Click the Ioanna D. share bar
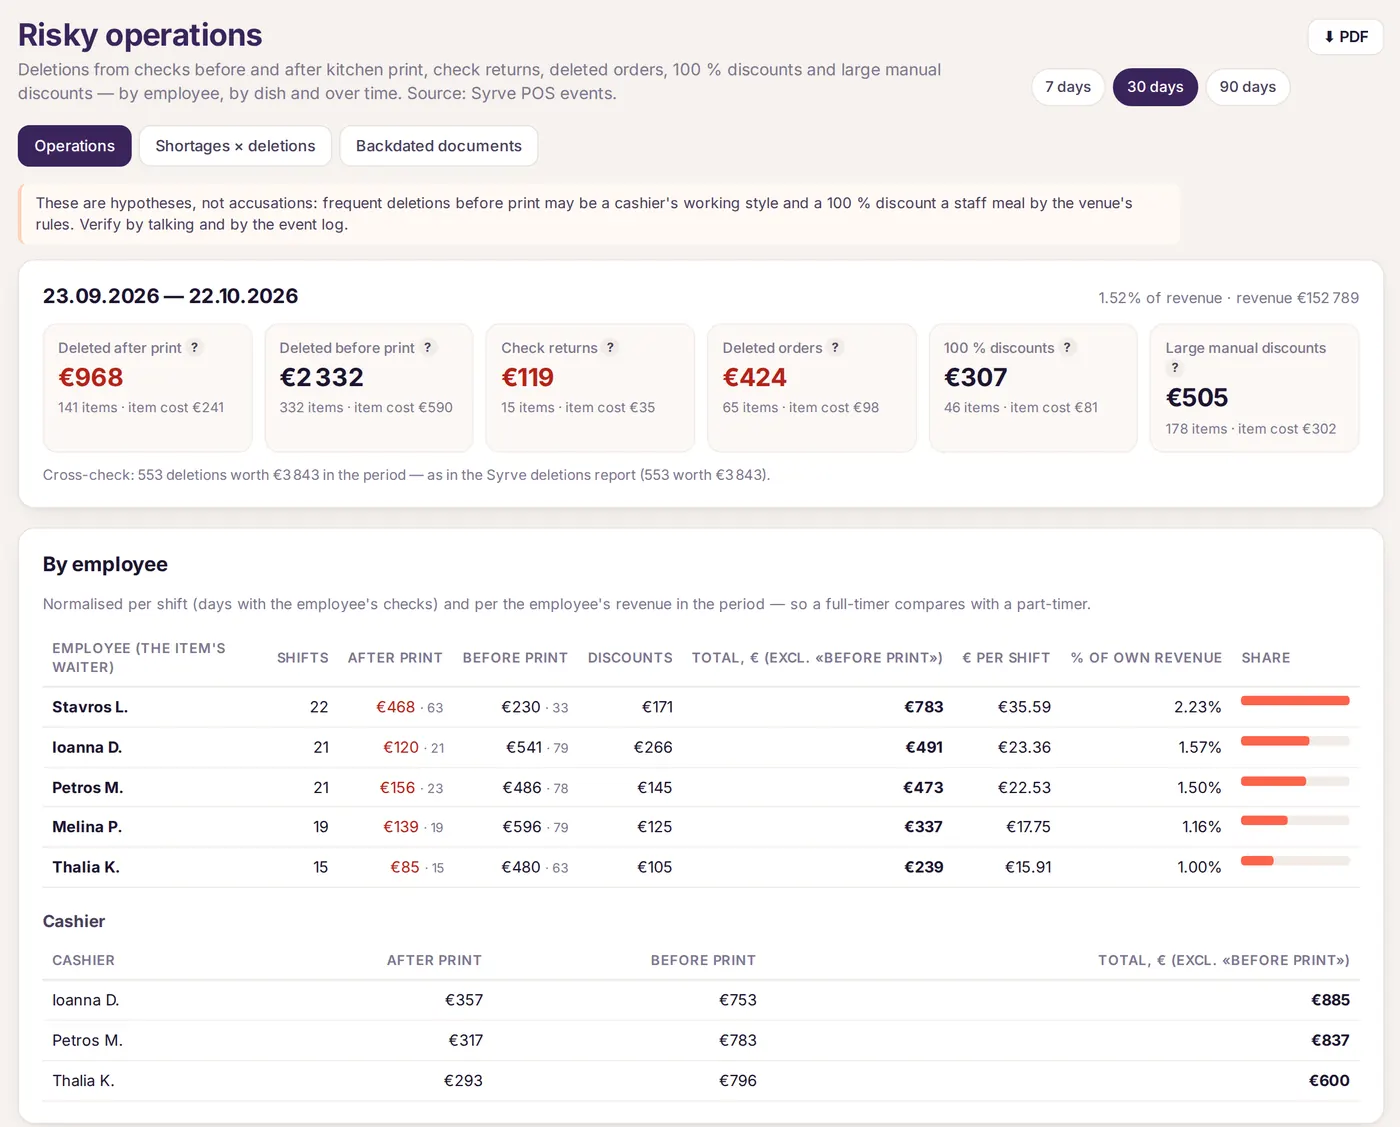This screenshot has width=1400, height=1127. coord(1295,741)
